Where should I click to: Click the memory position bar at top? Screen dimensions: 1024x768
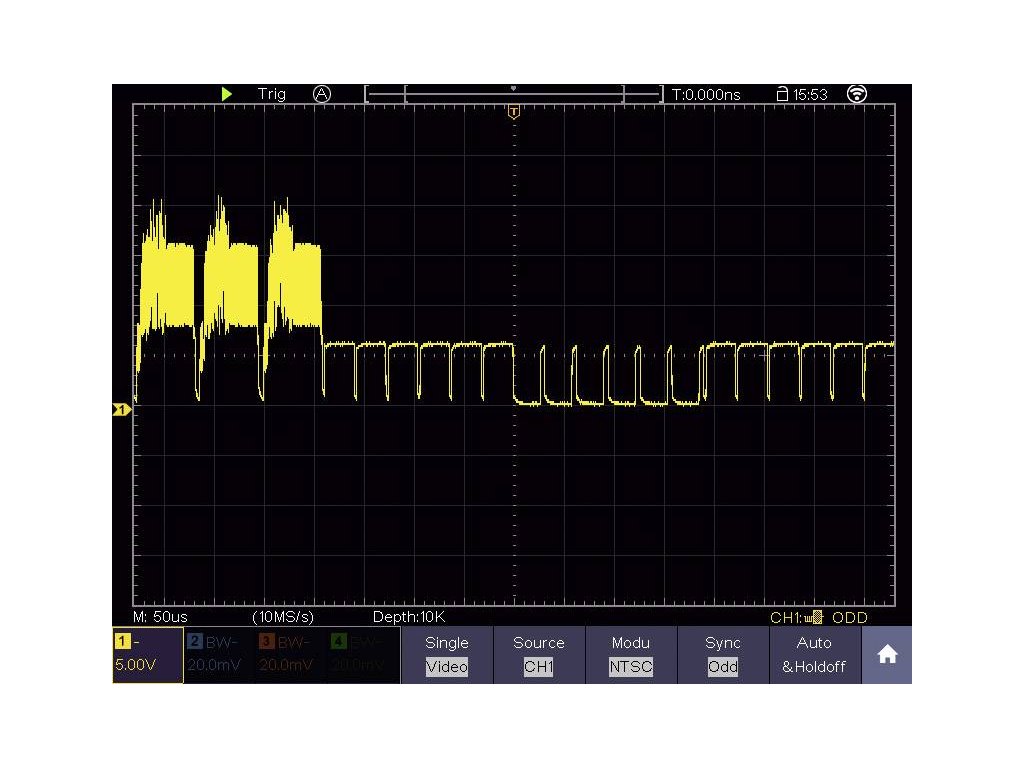tap(513, 94)
